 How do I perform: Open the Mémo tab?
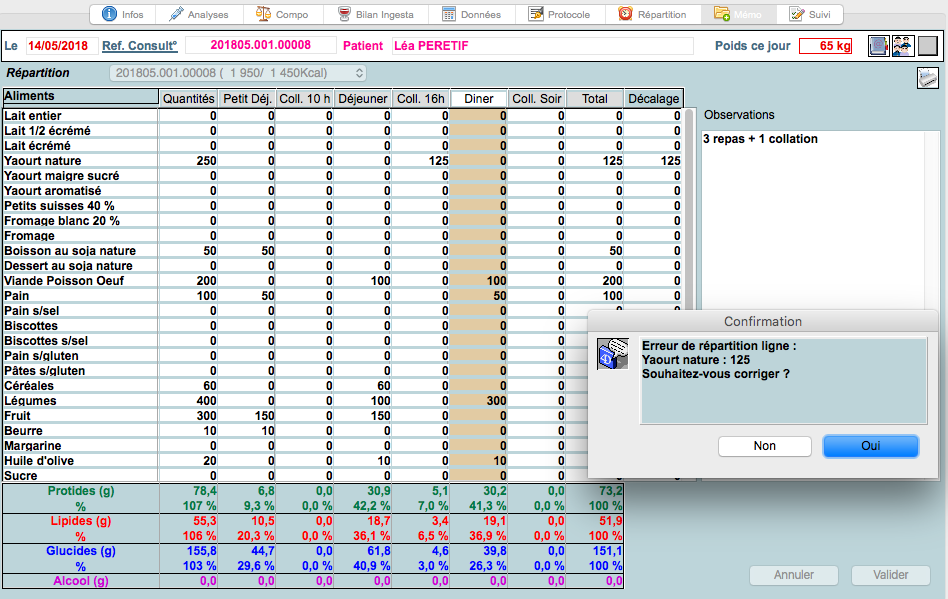pos(738,15)
